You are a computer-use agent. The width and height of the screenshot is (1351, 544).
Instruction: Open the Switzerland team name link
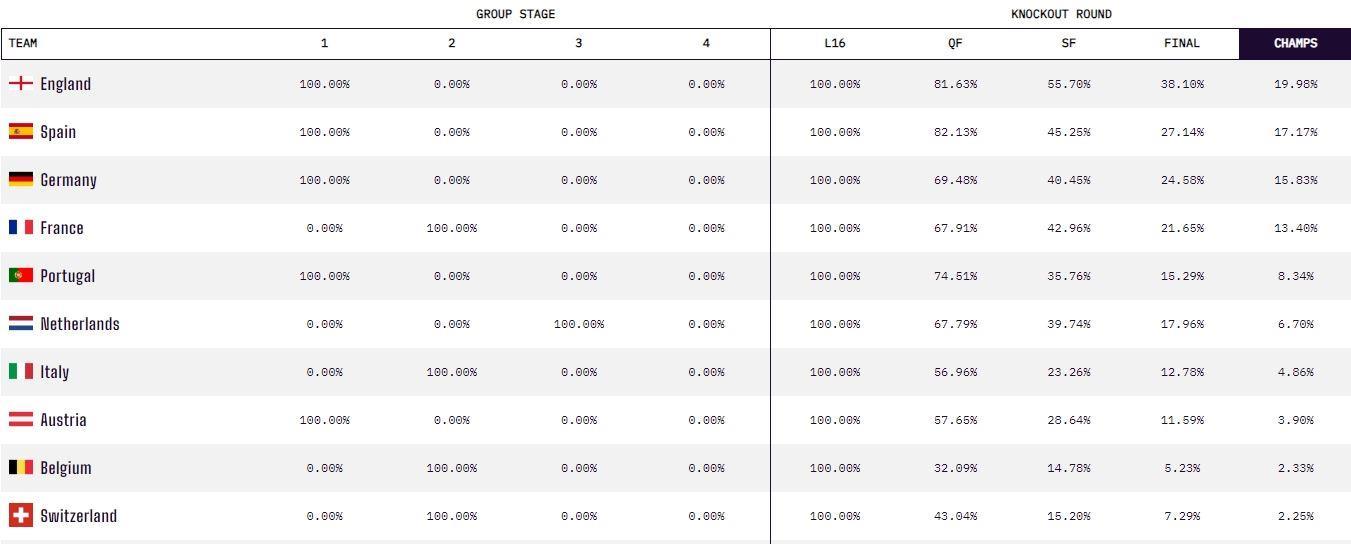pyautogui.click(x=78, y=516)
